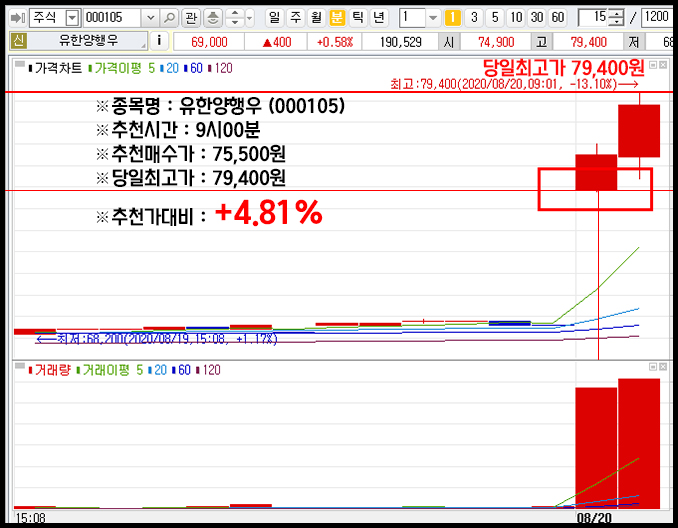Switch to 월 monthly chart period

(316, 18)
